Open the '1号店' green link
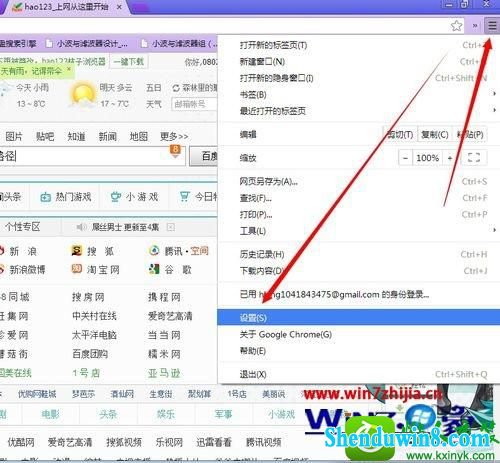 click(86, 373)
